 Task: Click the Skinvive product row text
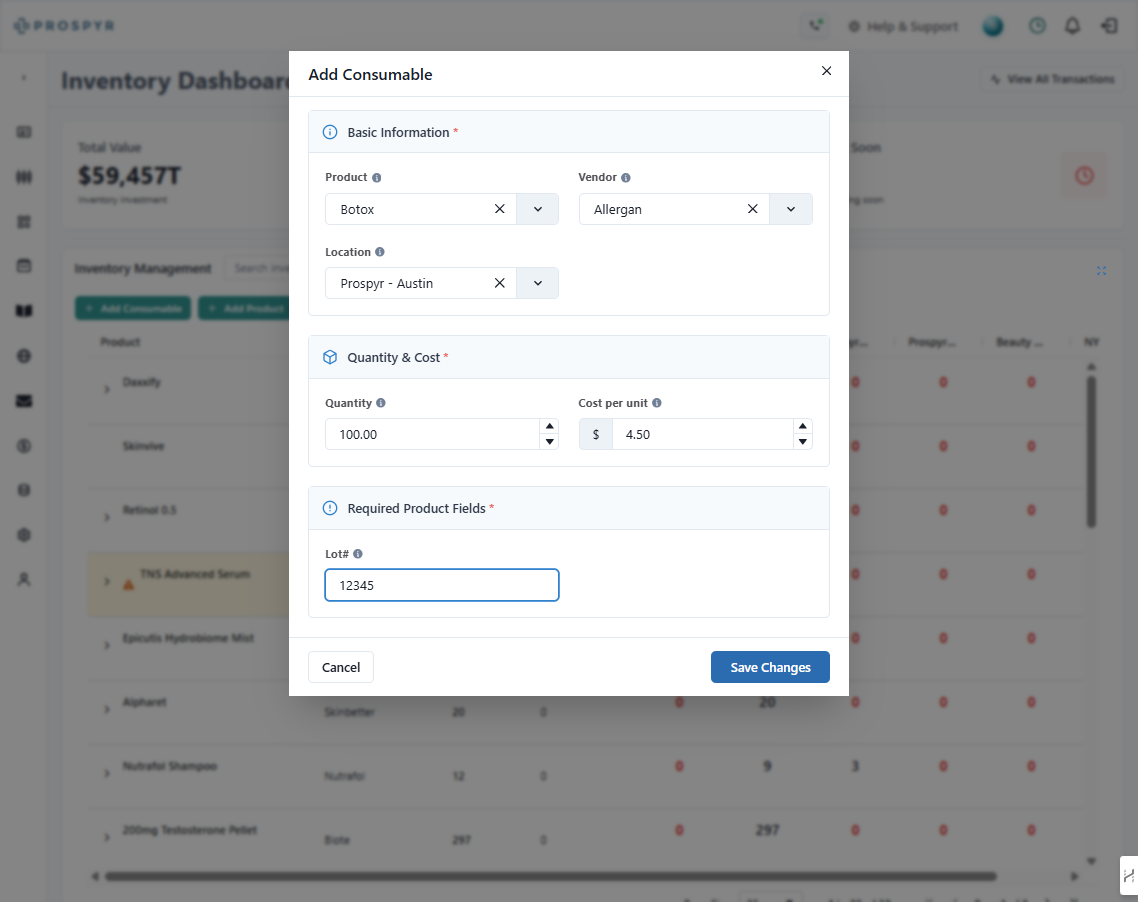tap(143, 446)
